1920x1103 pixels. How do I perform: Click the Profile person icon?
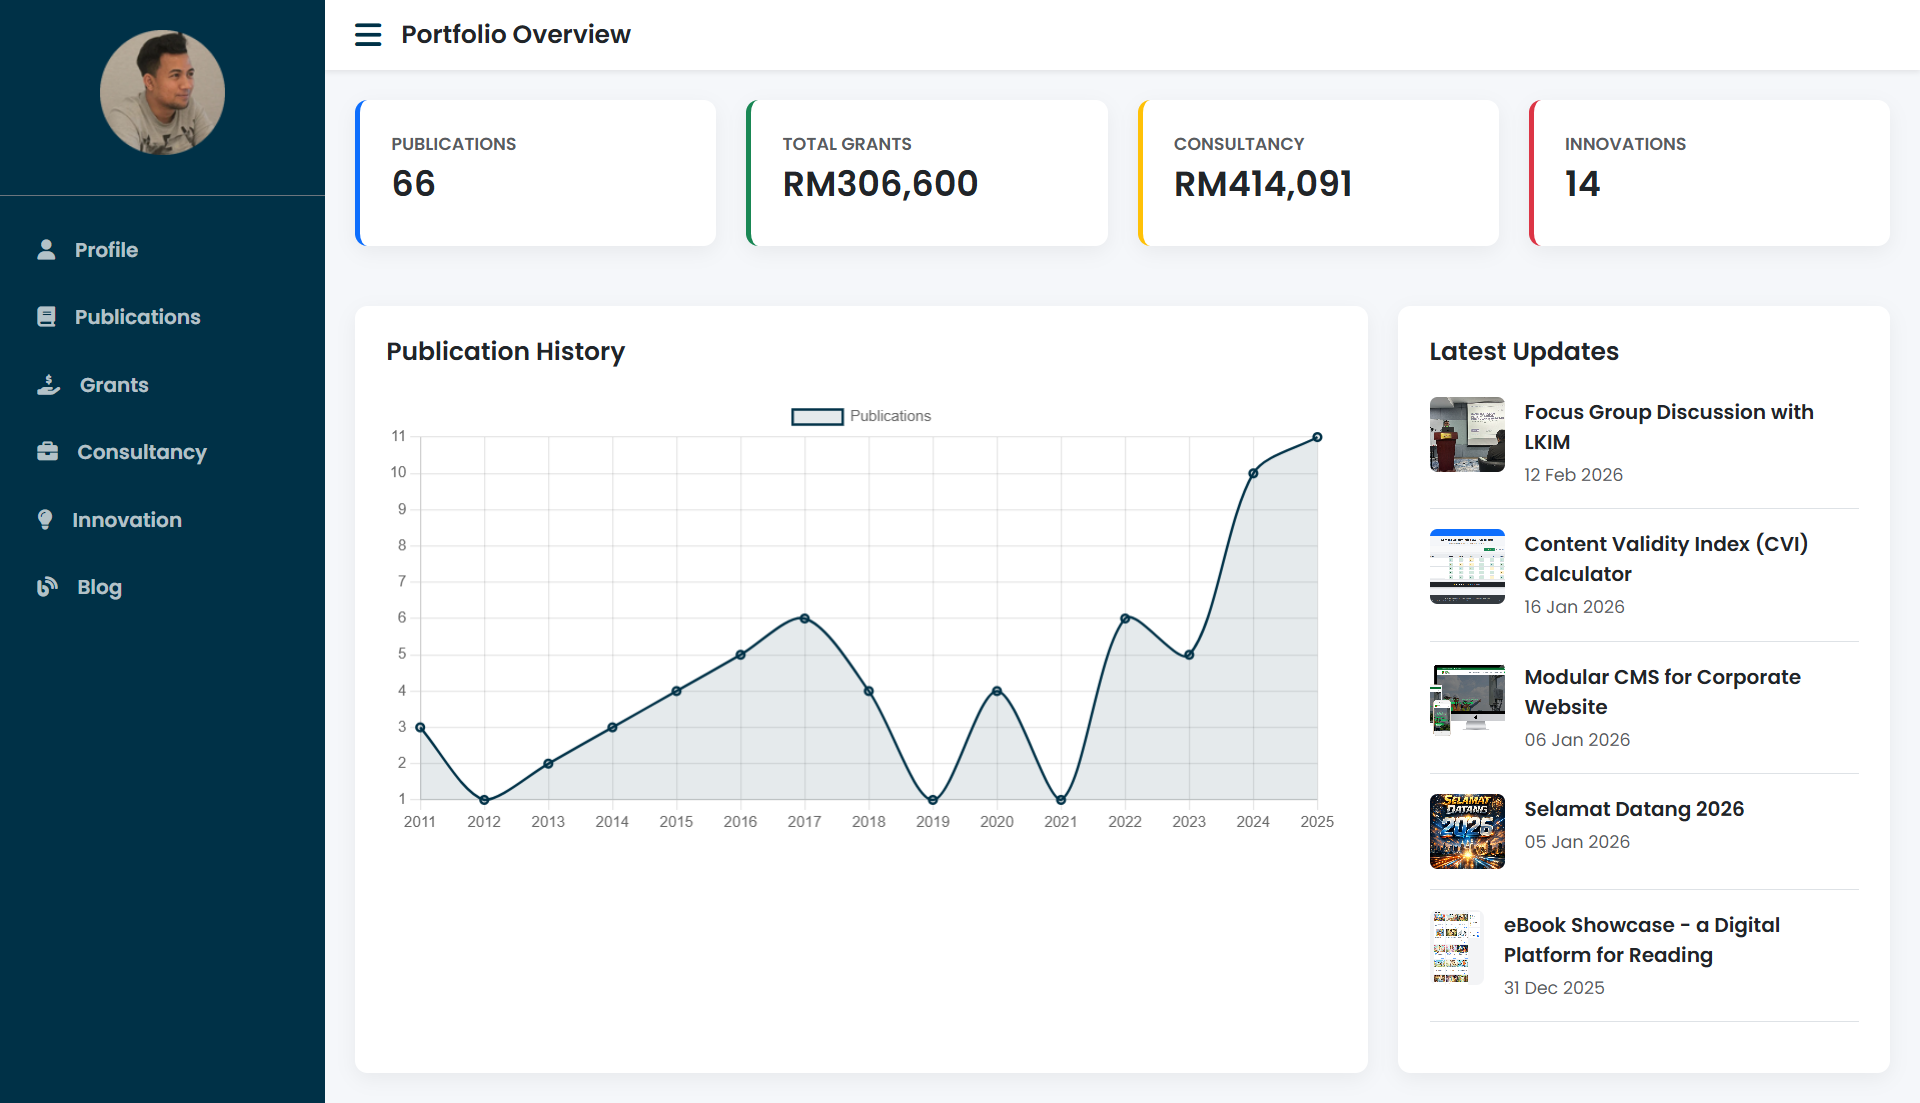pos(46,250)
